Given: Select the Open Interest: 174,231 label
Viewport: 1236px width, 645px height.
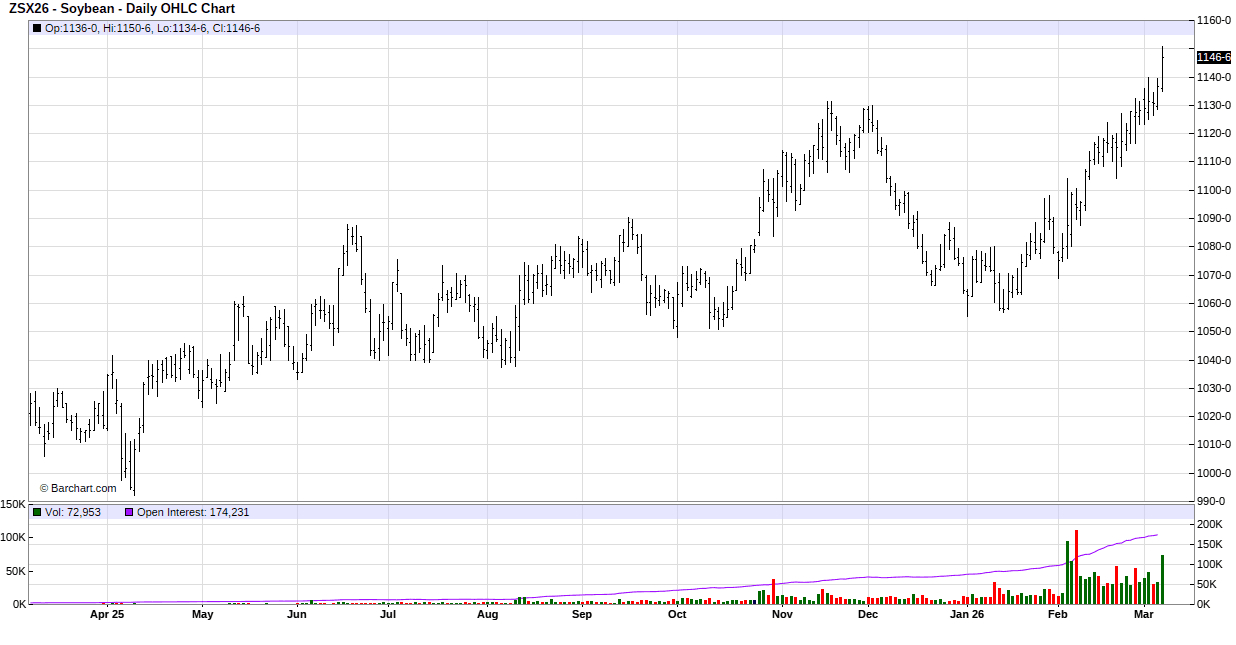Looking at the screenshot, I should 193,512.
